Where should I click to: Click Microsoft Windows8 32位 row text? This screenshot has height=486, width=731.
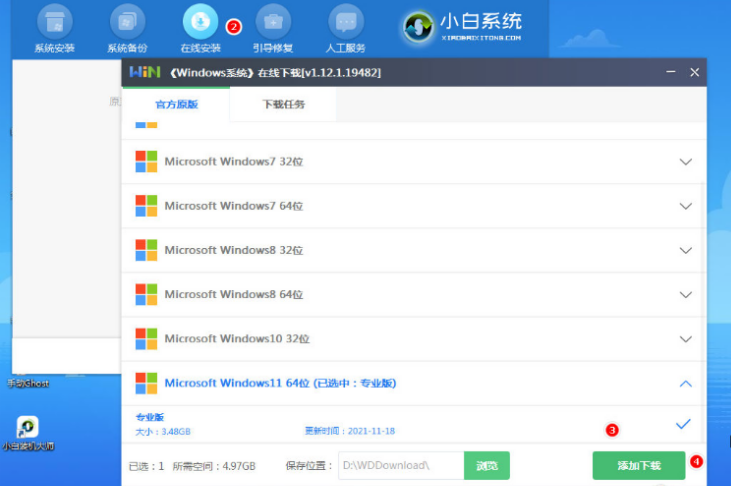tap(234, 250)
